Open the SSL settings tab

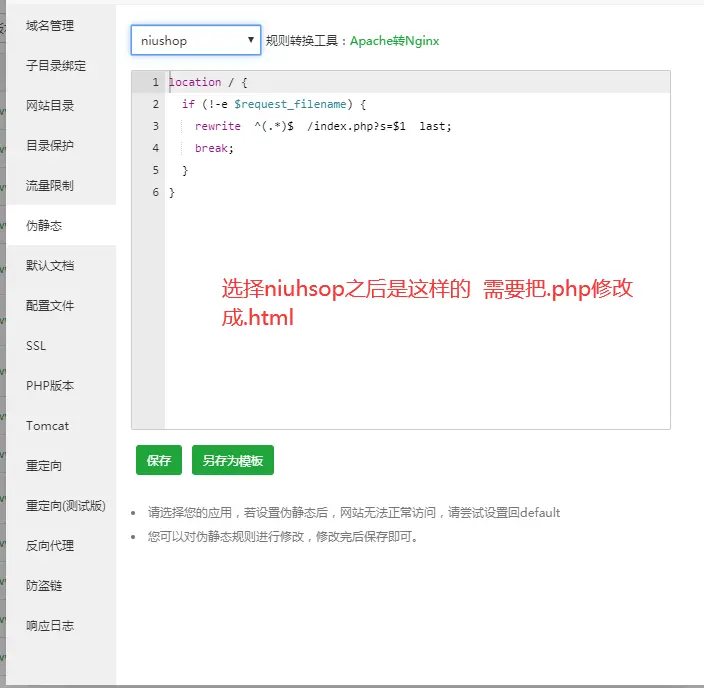pyautogui.click(x=36, y=346)
